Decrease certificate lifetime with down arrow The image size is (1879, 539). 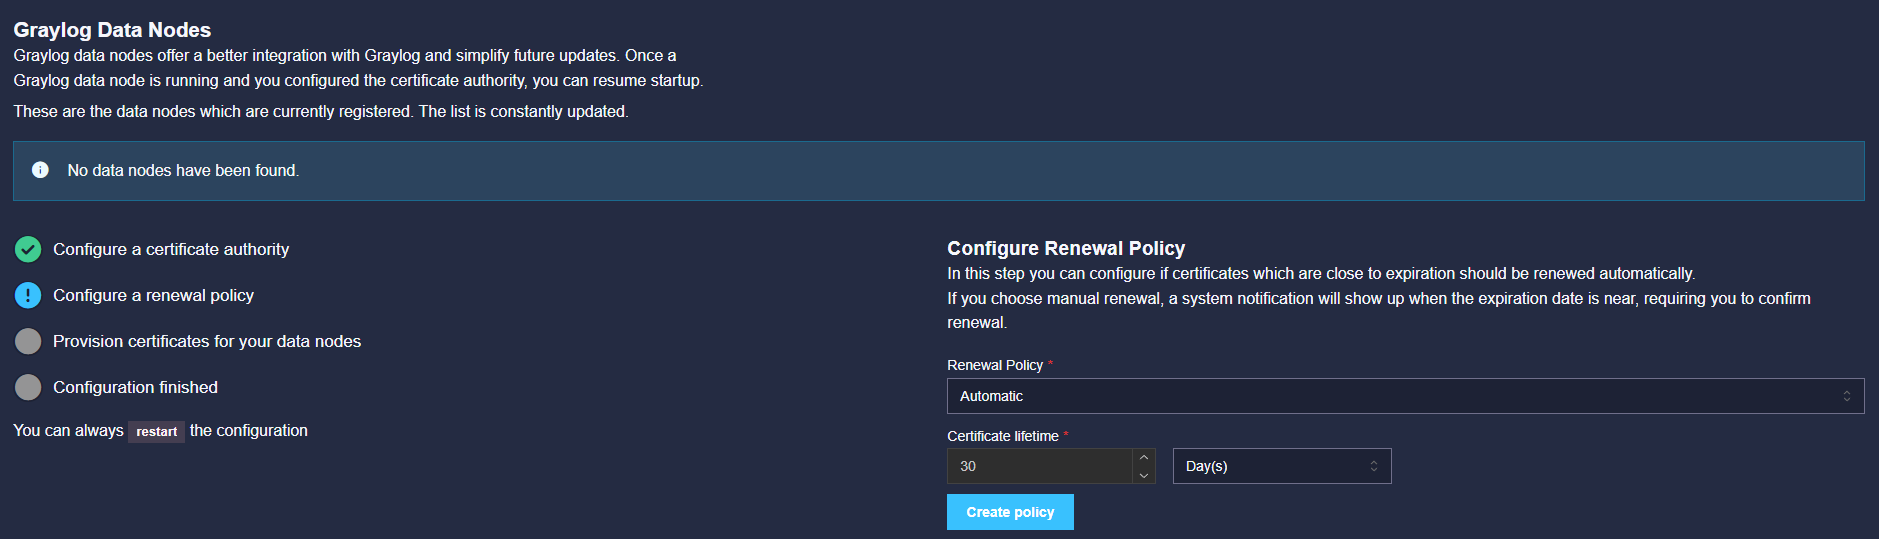pos(1144,475)
